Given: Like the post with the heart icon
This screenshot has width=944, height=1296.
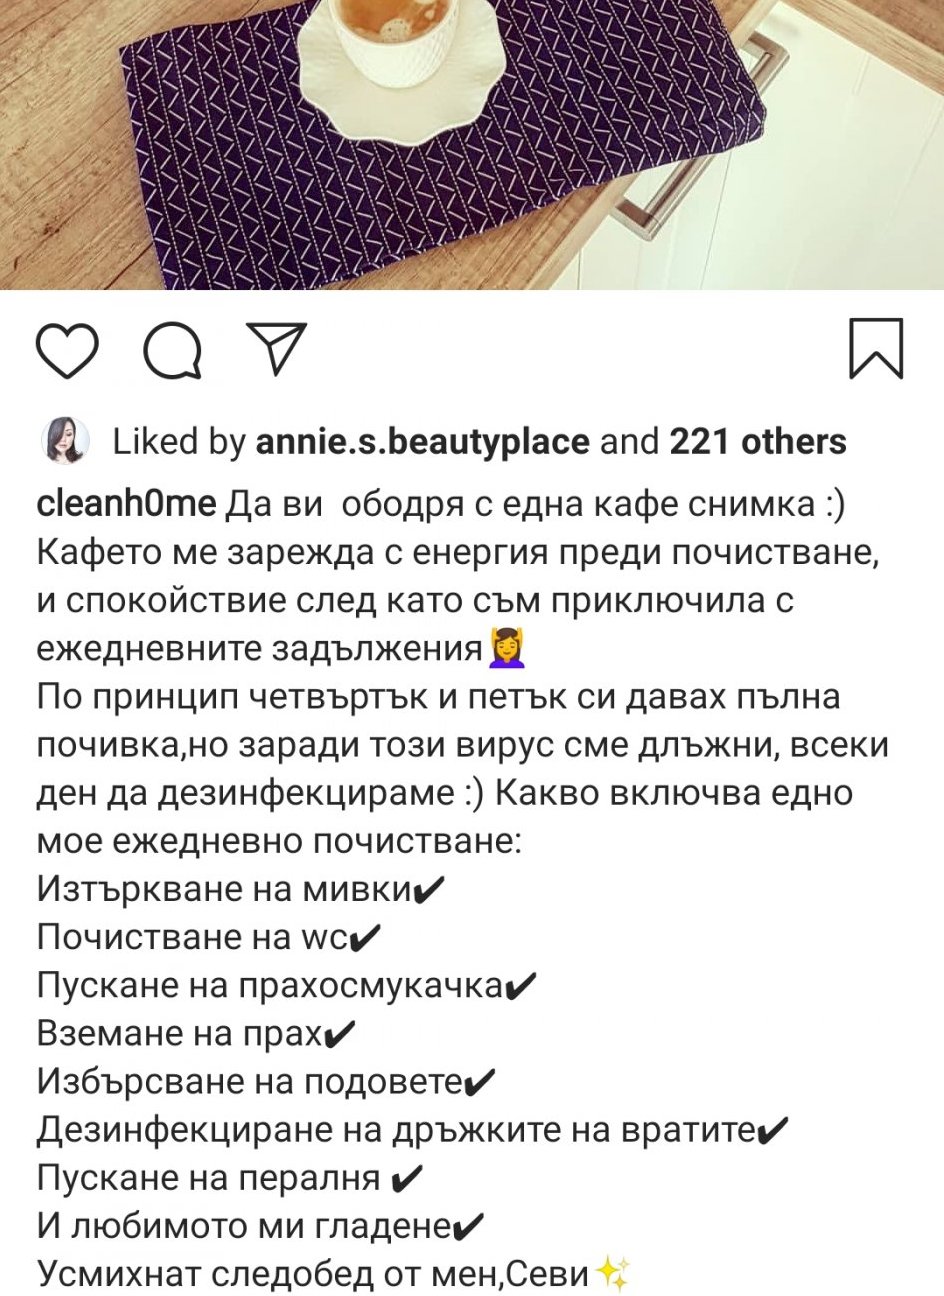Looking at the screenshot, I should (68, 349).
